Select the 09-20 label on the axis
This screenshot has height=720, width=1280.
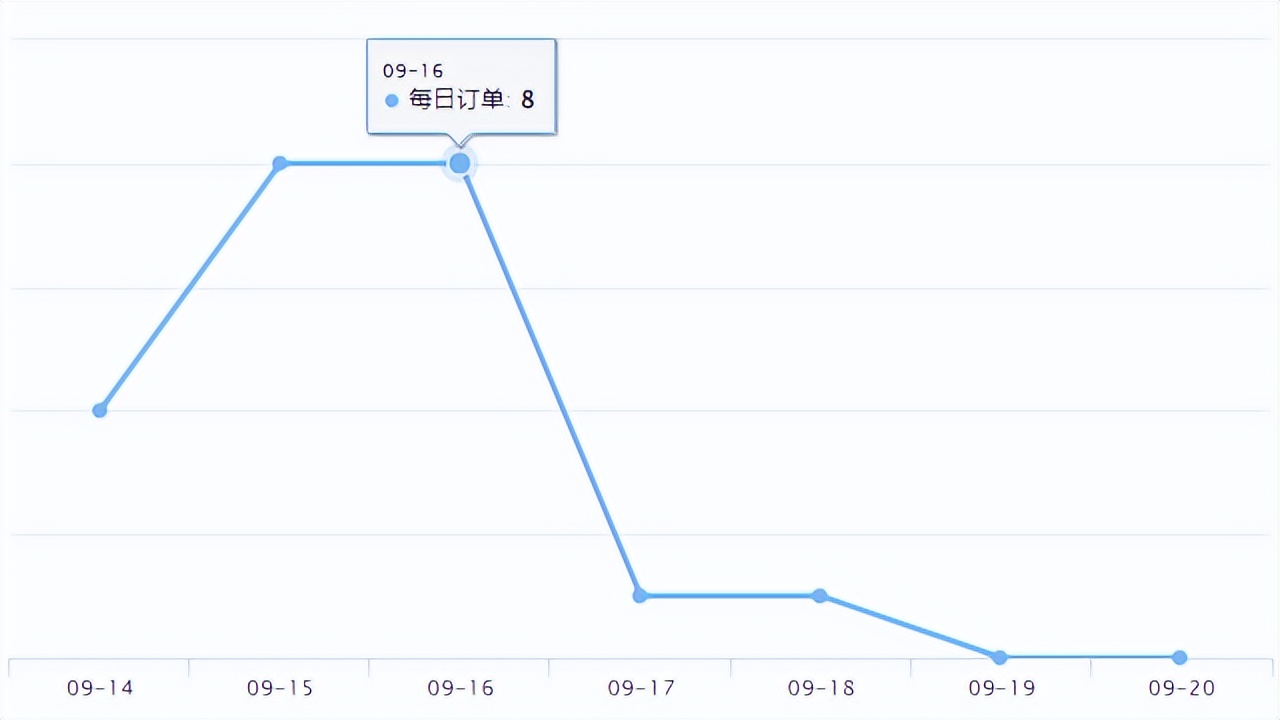[1181, 688]
